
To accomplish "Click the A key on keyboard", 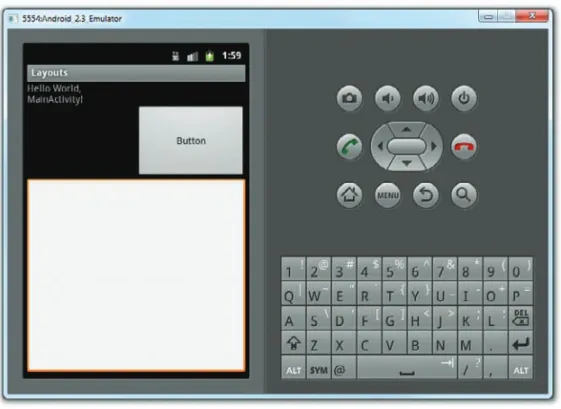I will pyautogui.click(x=293, y=318).
